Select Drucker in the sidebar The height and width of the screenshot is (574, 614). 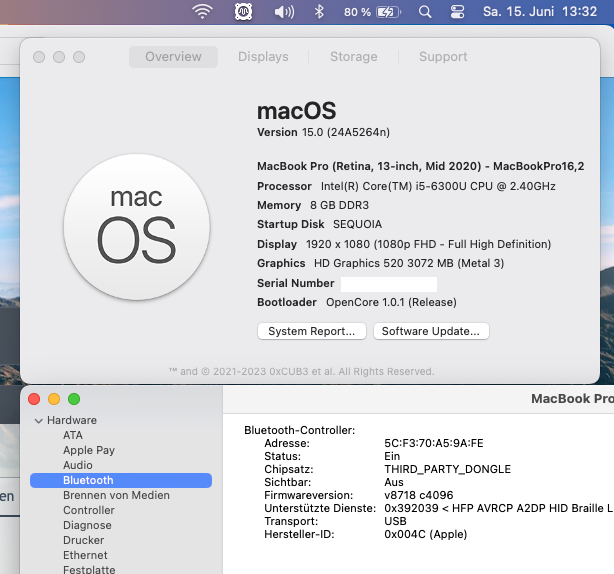(x=83, y=540)
